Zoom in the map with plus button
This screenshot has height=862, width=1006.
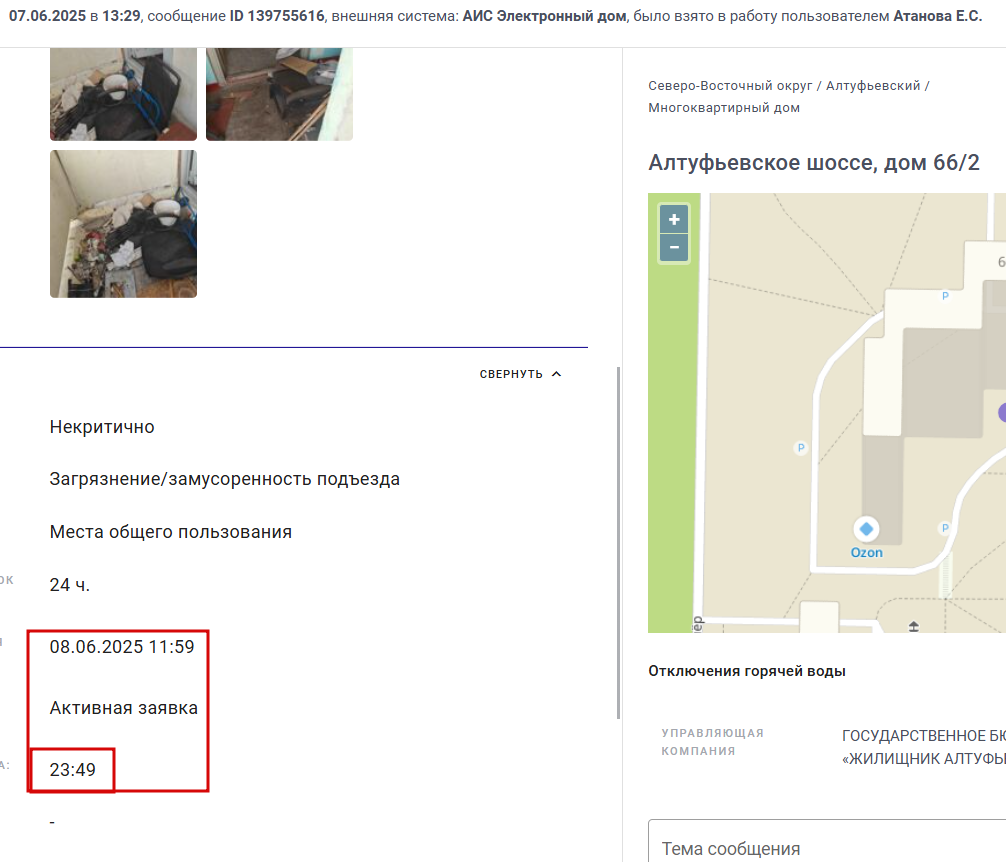click(674, 220)
